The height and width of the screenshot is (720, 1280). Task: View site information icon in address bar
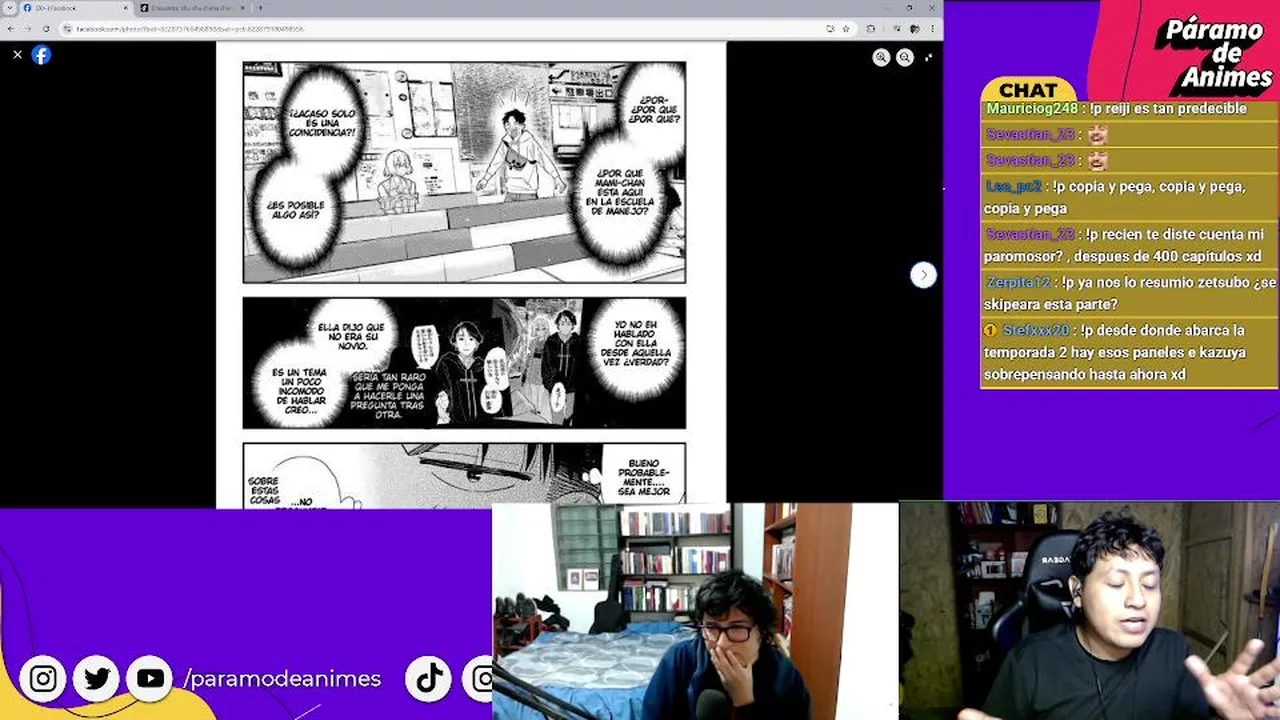pos(68,29)
